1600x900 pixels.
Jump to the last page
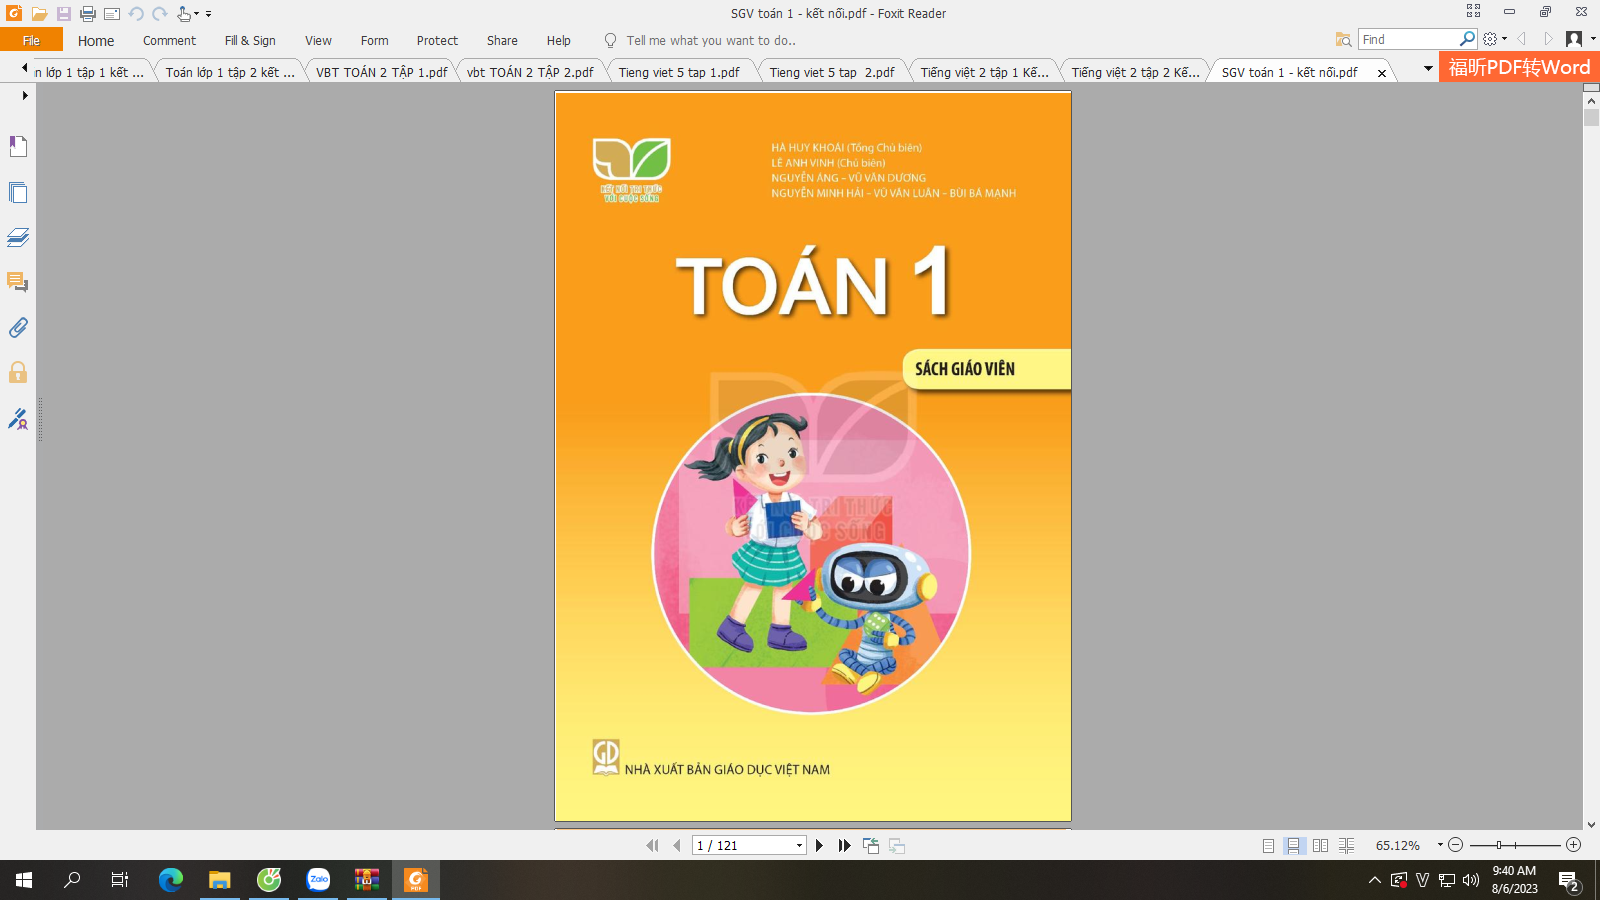coord(845,846)
